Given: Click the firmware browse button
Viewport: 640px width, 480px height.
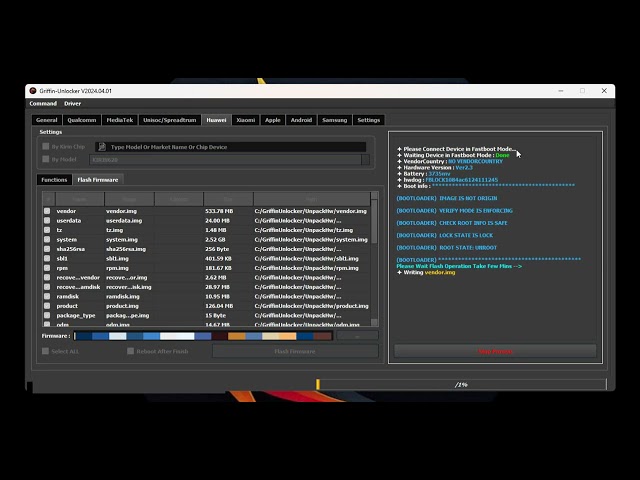Looking at the screenshot, I should coord(358,336).
